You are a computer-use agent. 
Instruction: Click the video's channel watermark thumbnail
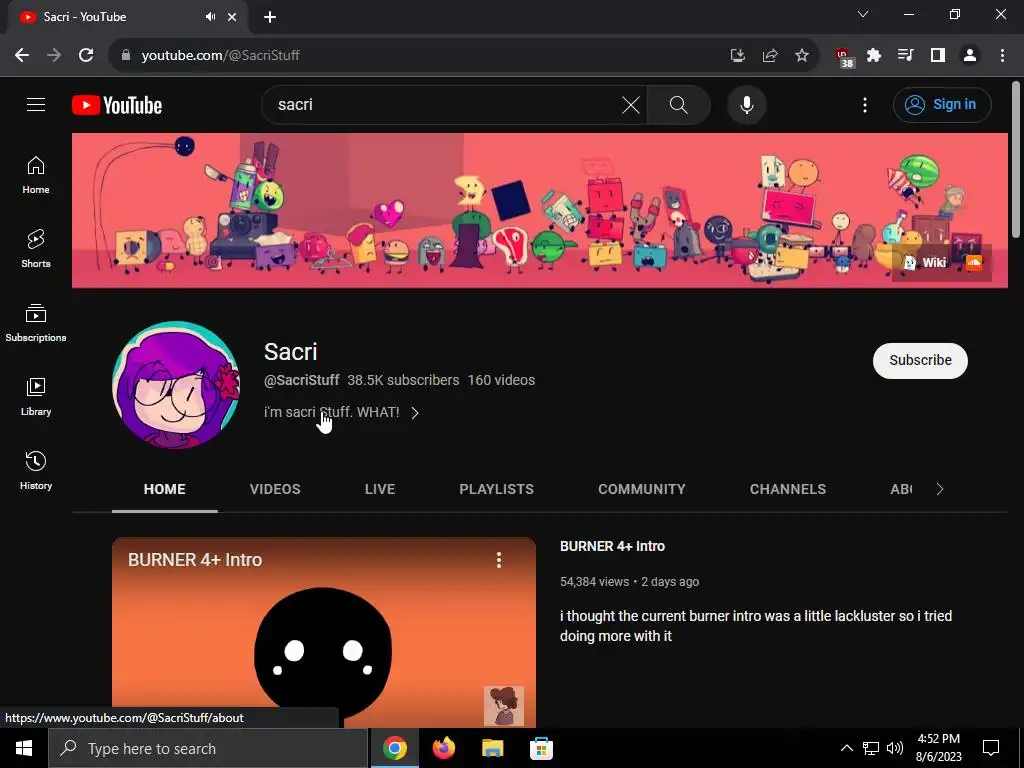coord(504,705)
